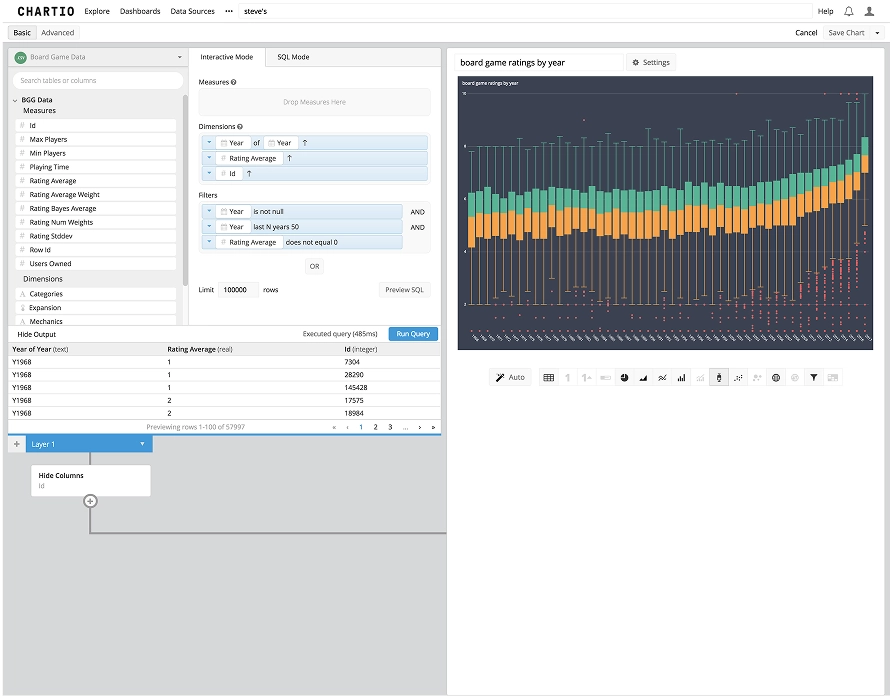Add a pipeline step with plus circle
Screen dimensions: 893x698
(90, 501)
